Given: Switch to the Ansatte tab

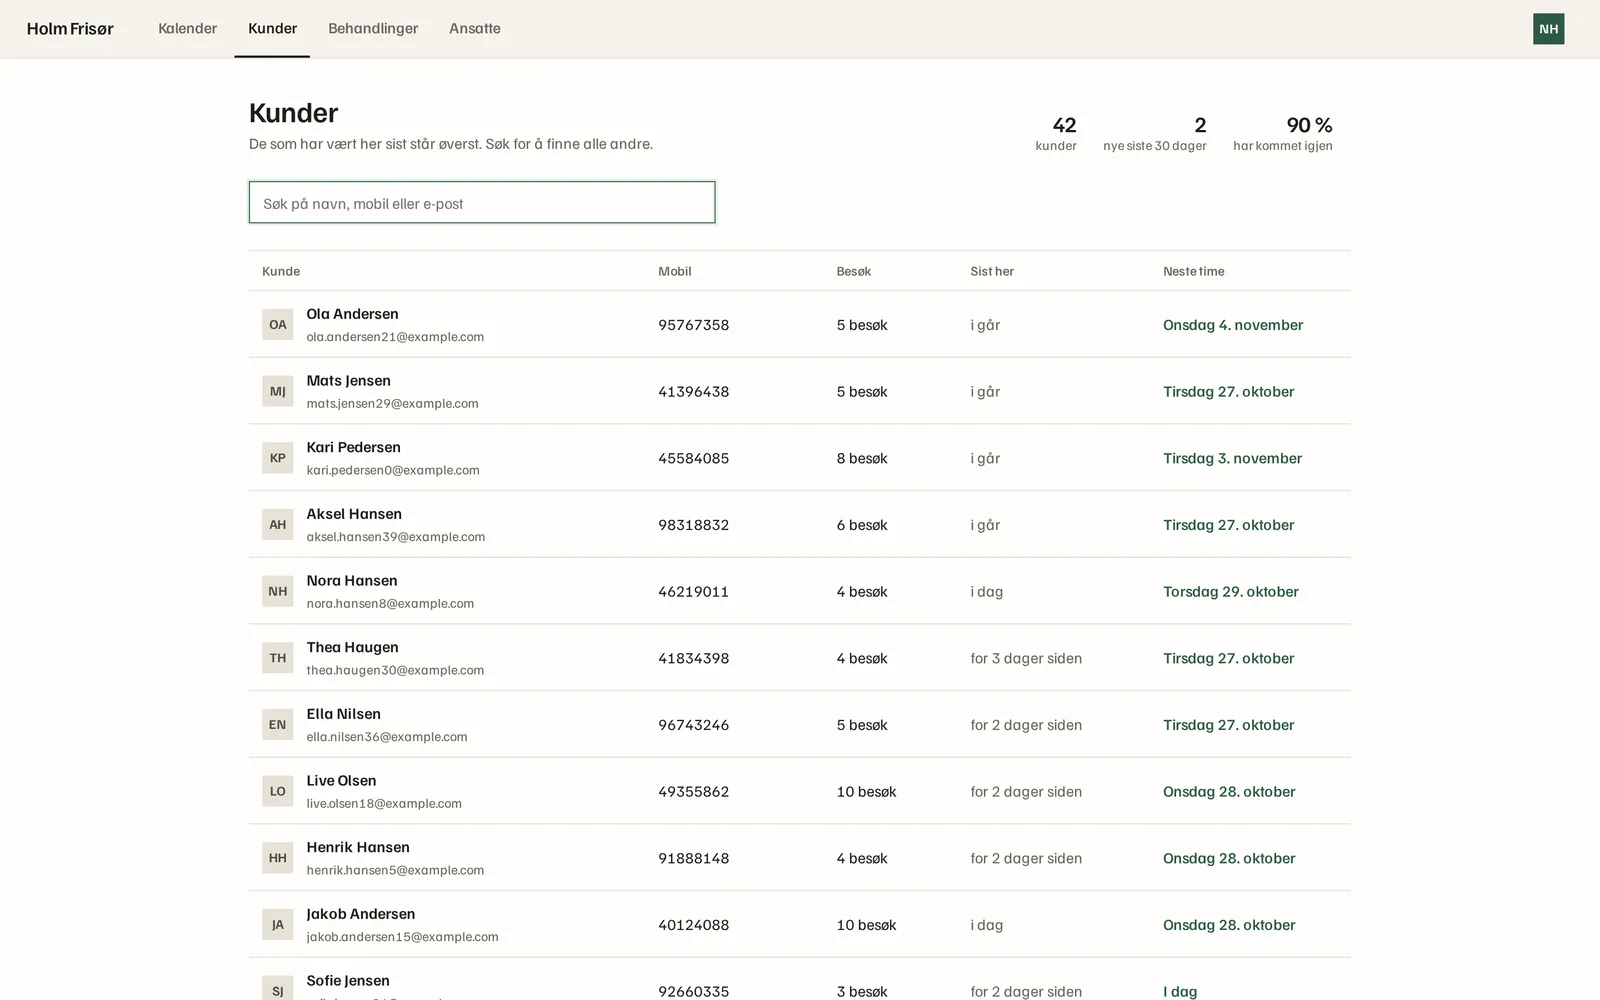Looking at the screenshot, I should tap(475, 28).
